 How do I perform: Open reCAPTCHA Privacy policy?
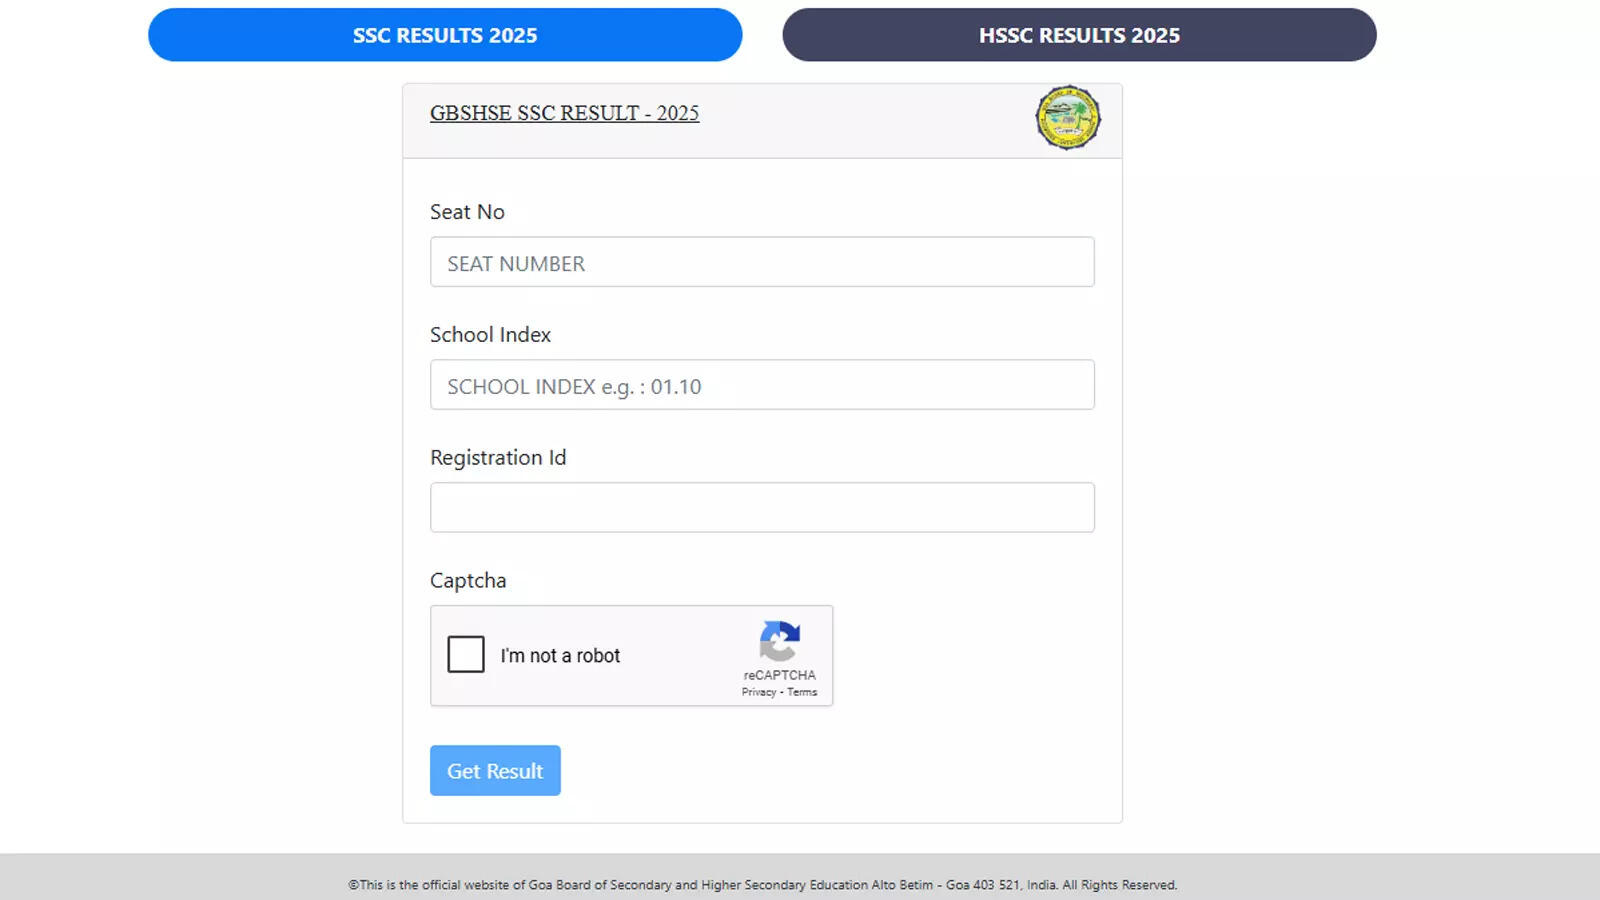(x=757, y=691)
